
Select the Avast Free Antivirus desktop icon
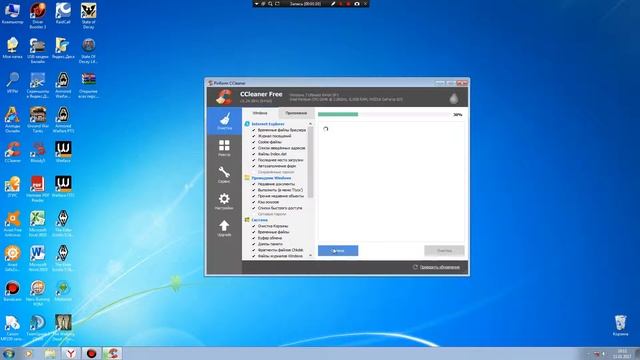(x=12, y=224)
